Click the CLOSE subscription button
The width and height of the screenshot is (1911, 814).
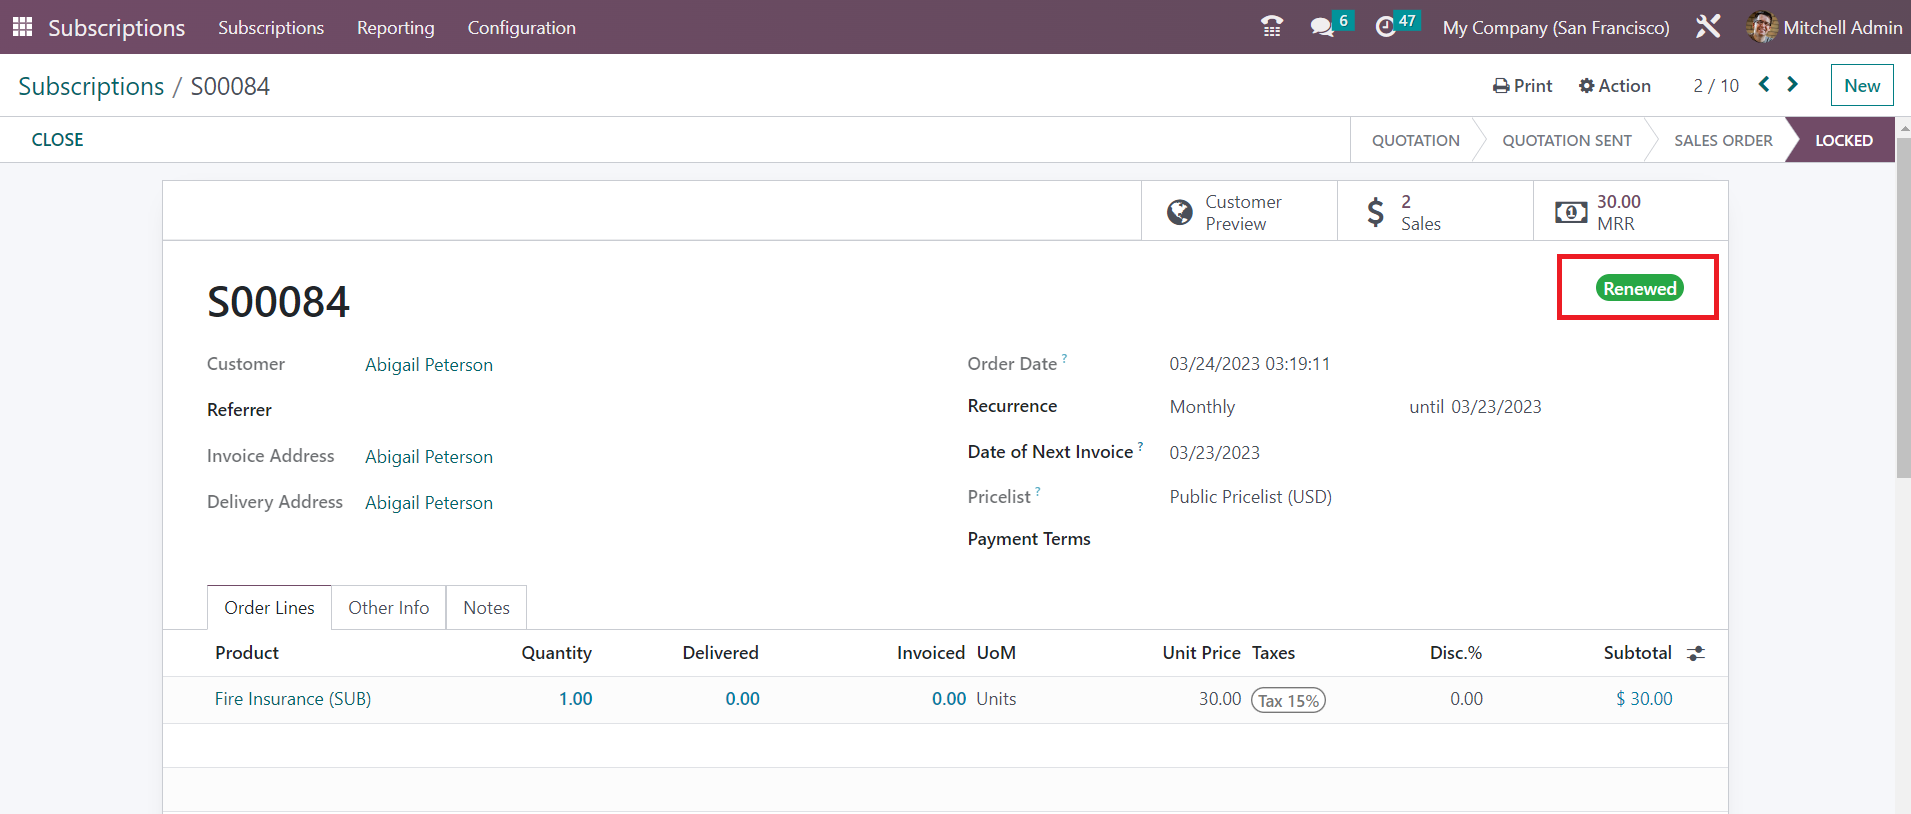pyautogui.click(x=58, y=140)
